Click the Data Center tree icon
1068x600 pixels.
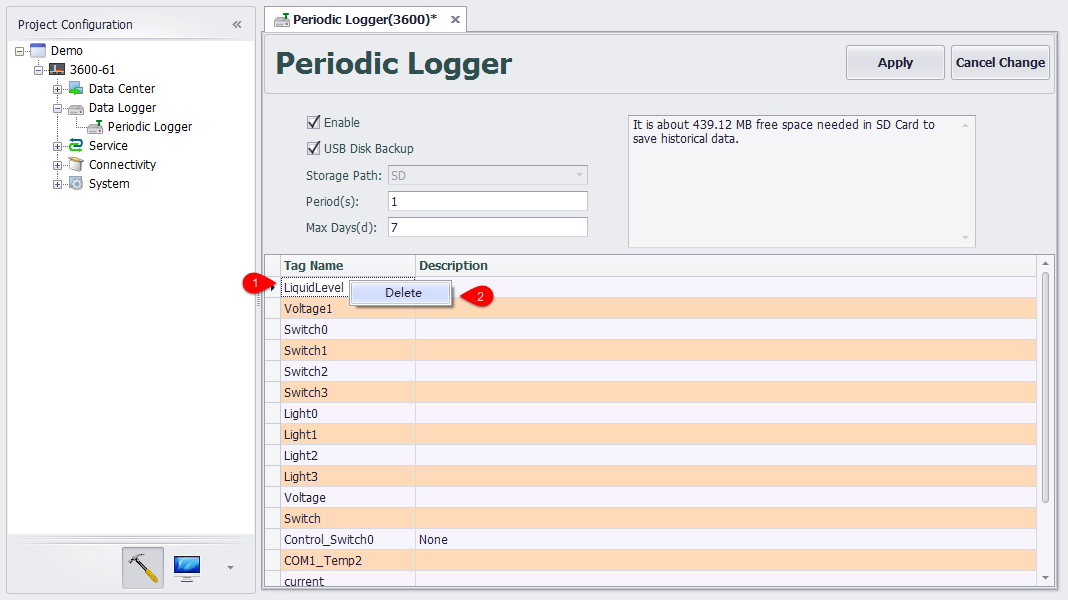[x=76, y=89]
